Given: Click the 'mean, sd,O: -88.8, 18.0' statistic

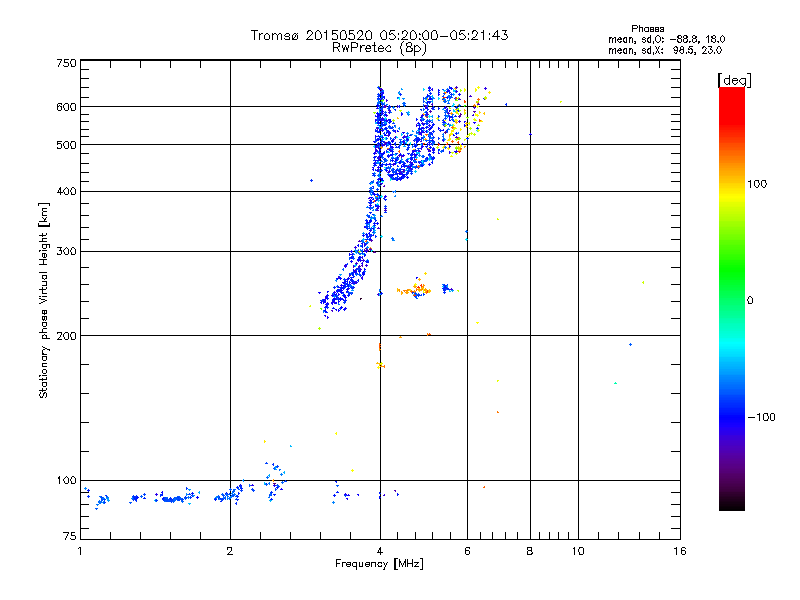Looking at the screenshot, I should point(666,39).
